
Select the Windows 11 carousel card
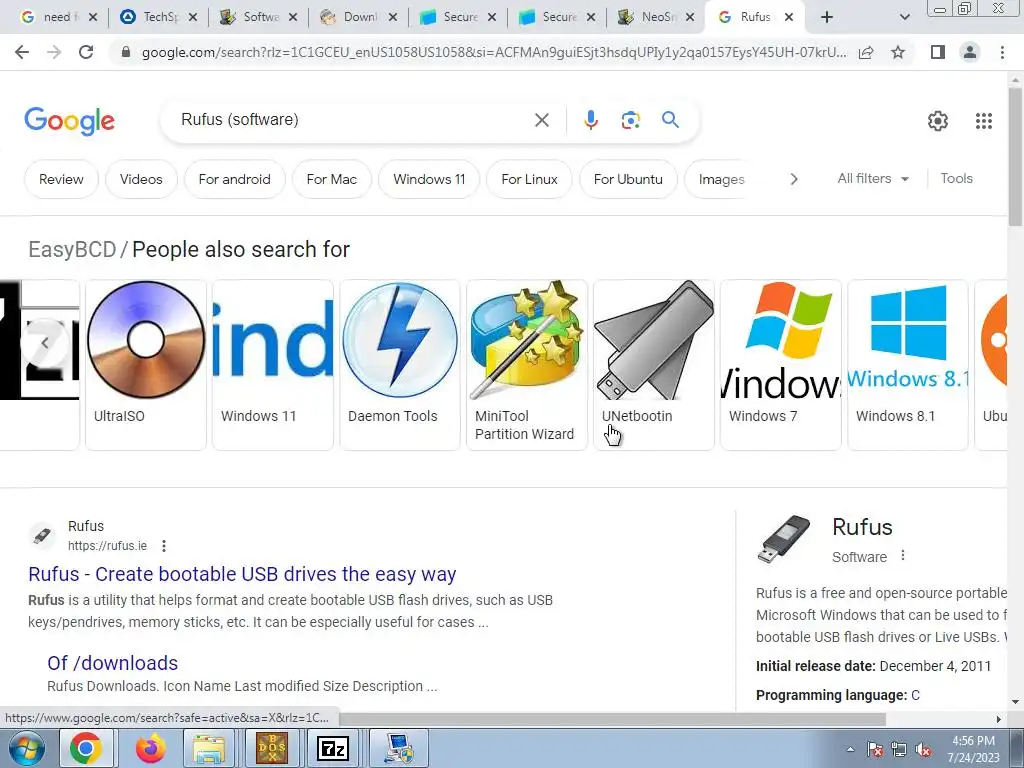tap(272, 364)
